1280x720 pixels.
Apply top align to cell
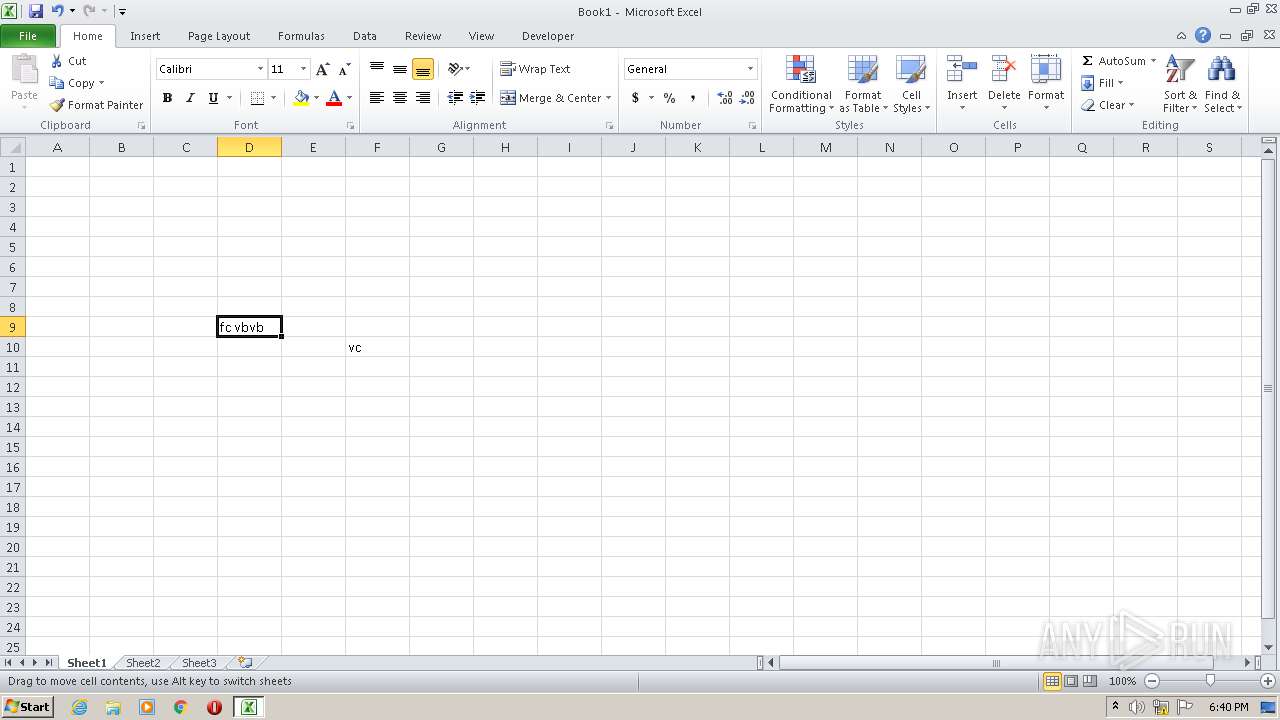(x=377, y=69)
